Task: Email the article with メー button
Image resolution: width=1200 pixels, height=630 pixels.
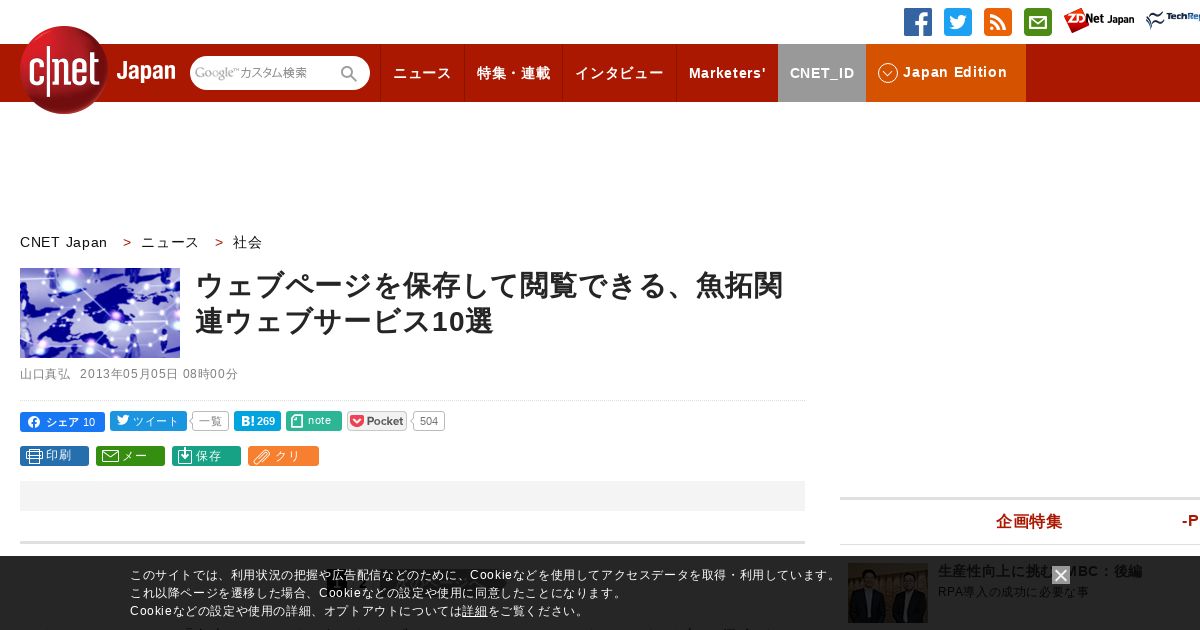Action: [x=130, y=456]
